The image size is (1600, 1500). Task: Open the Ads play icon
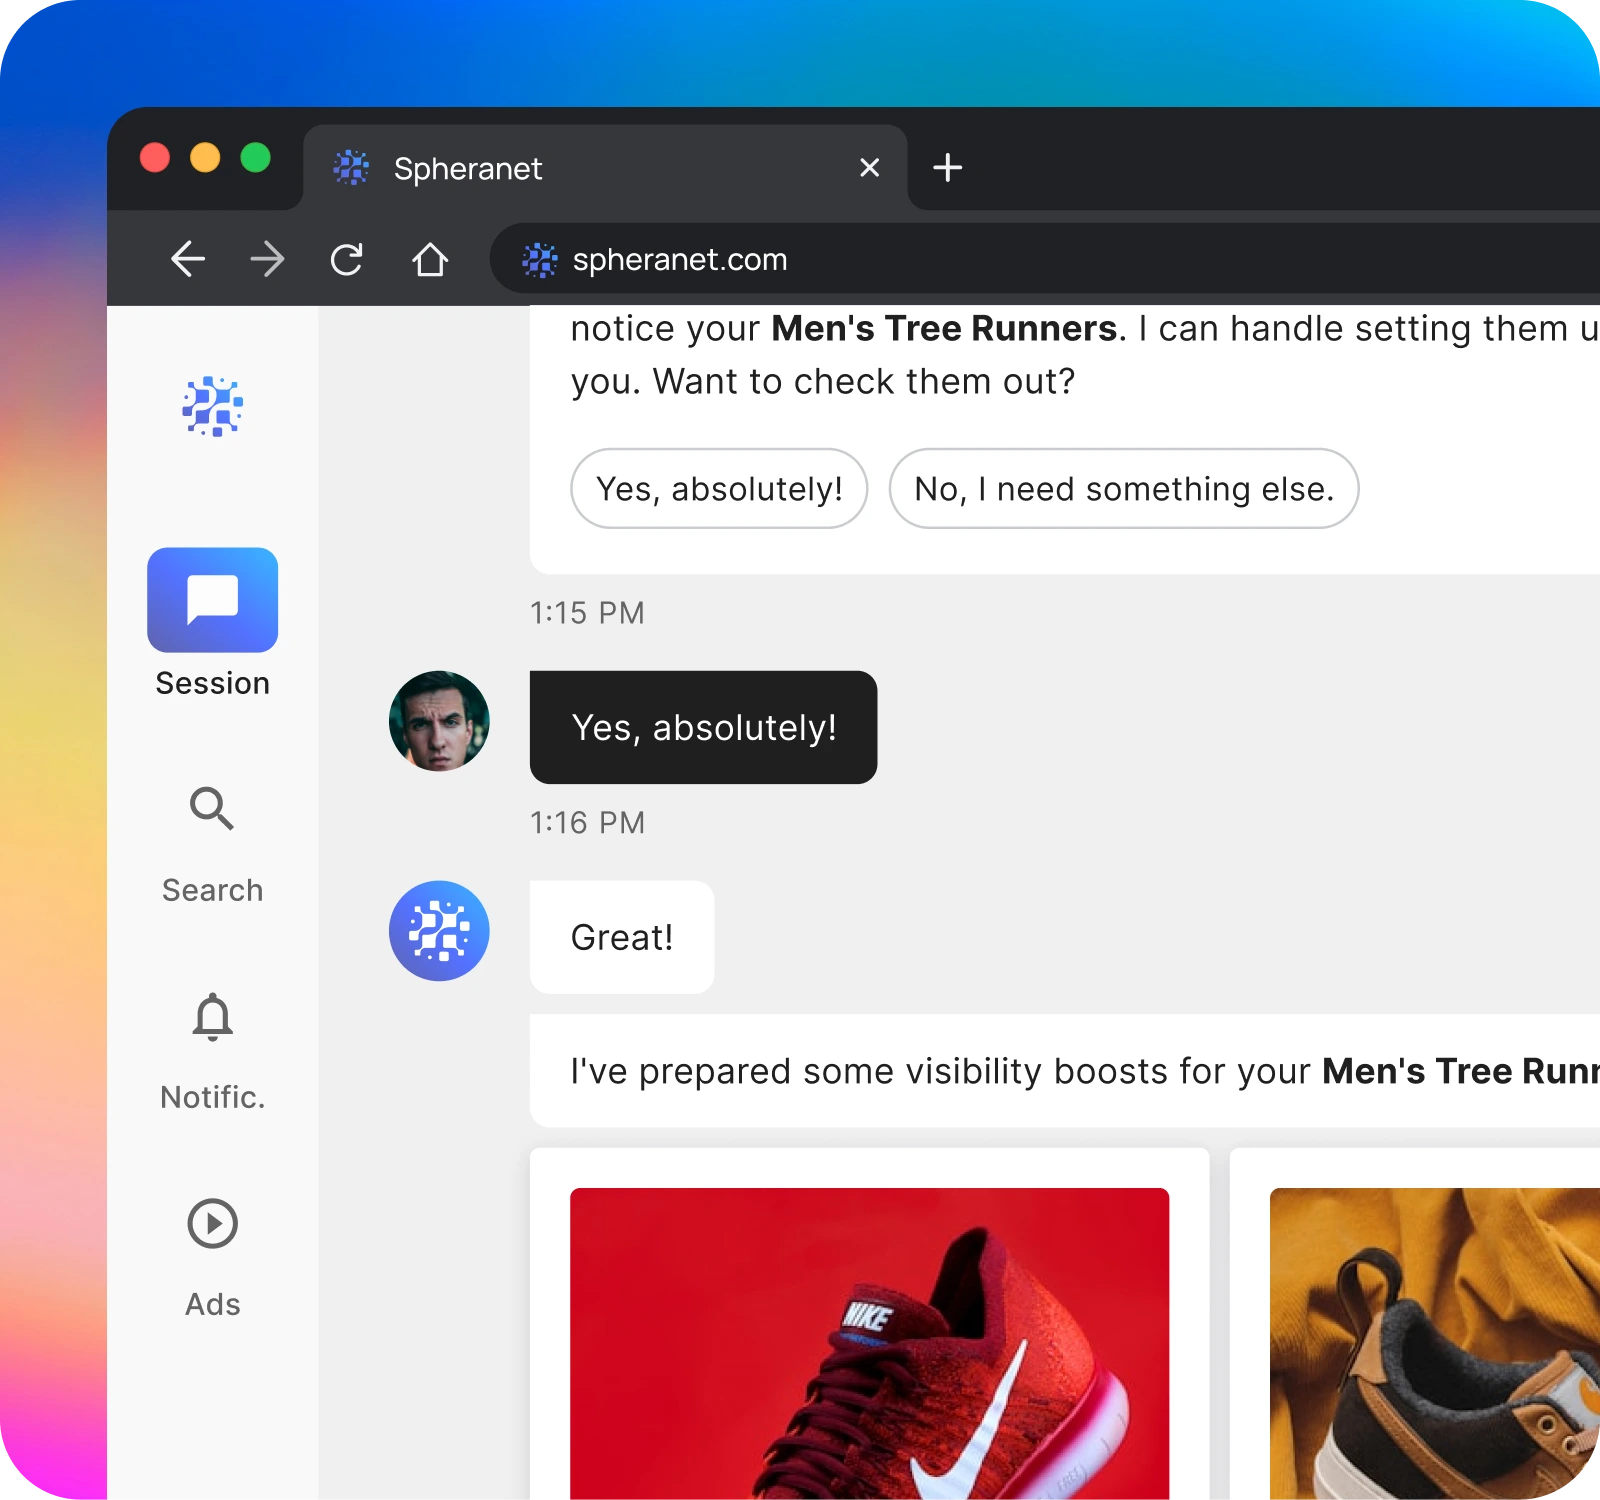[212, 1224]
